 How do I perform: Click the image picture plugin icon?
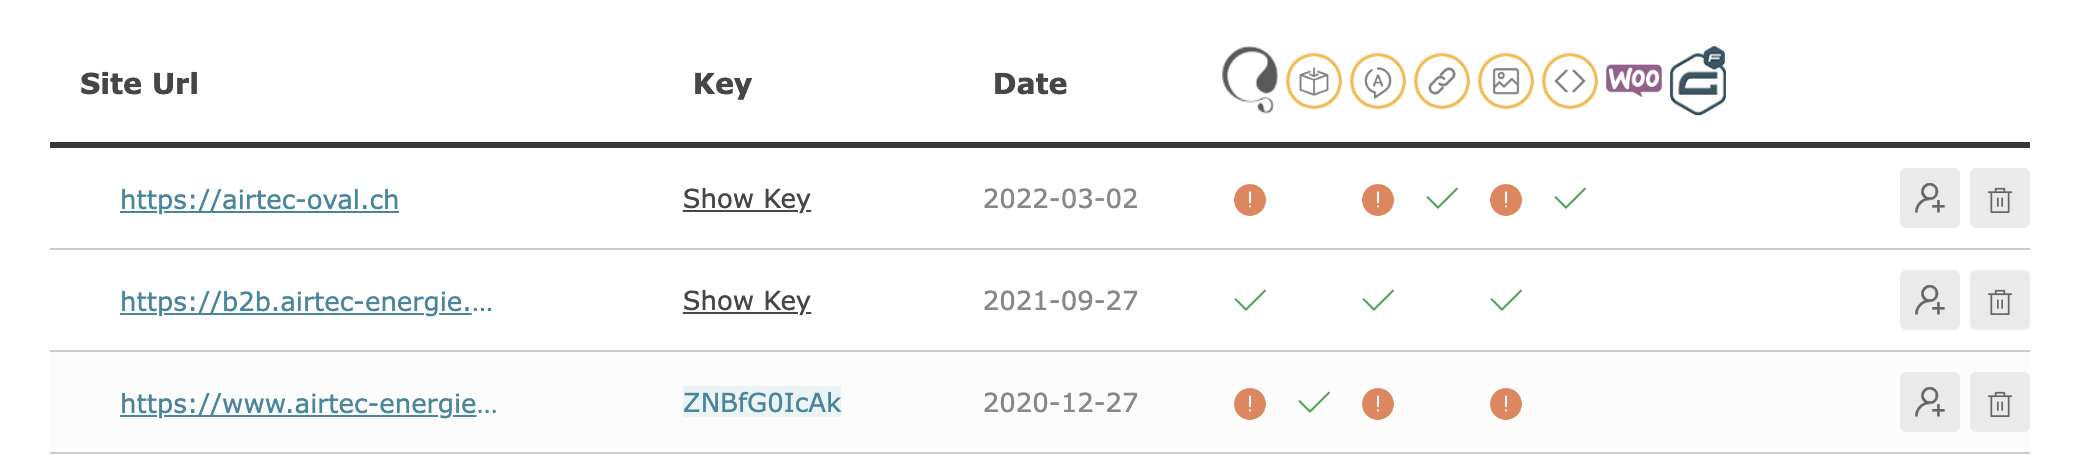1506,81
